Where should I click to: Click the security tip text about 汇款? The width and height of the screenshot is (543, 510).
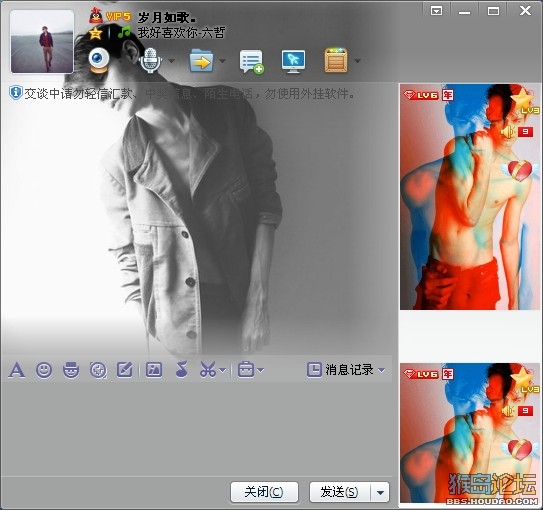(x=189, y=93)
